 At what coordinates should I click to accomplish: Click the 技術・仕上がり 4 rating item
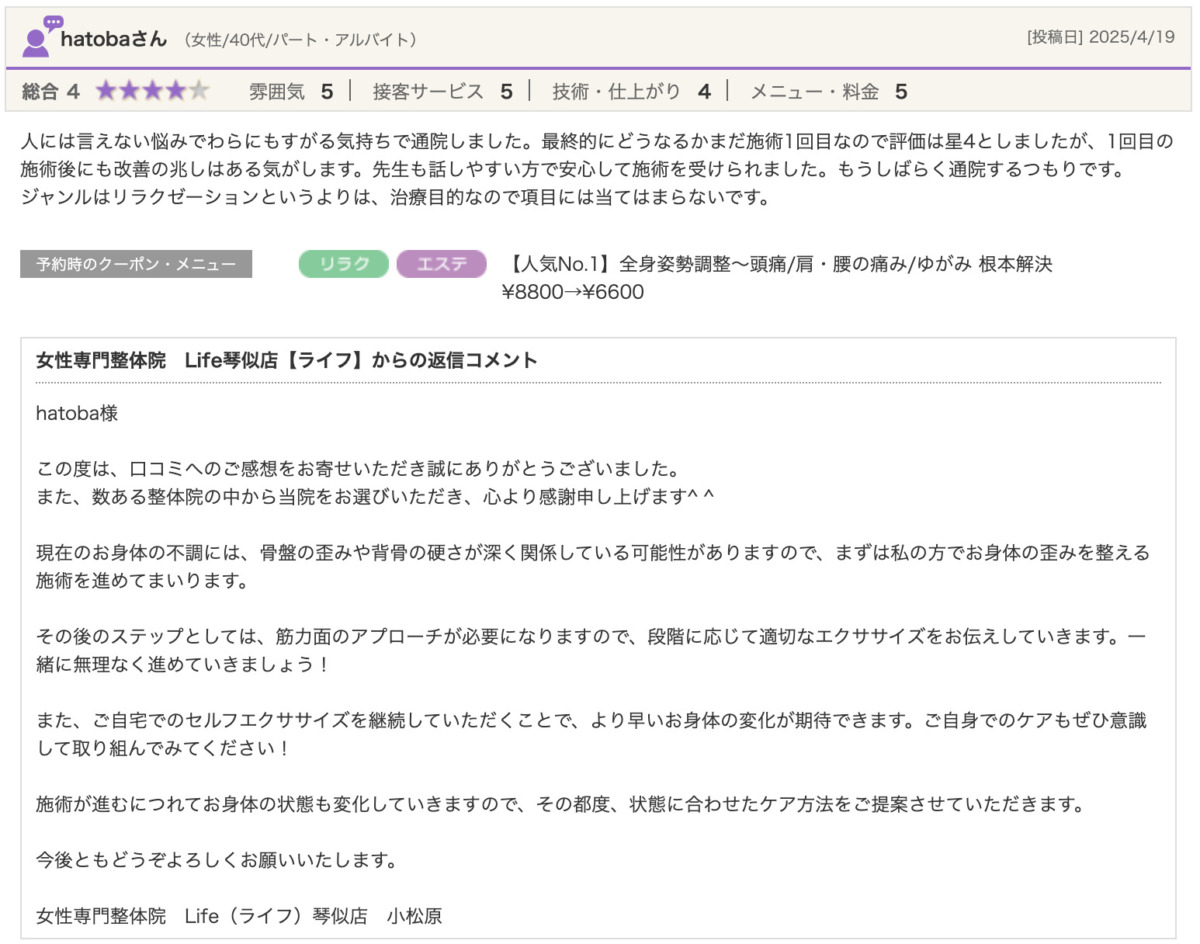(x=631, y=92)
